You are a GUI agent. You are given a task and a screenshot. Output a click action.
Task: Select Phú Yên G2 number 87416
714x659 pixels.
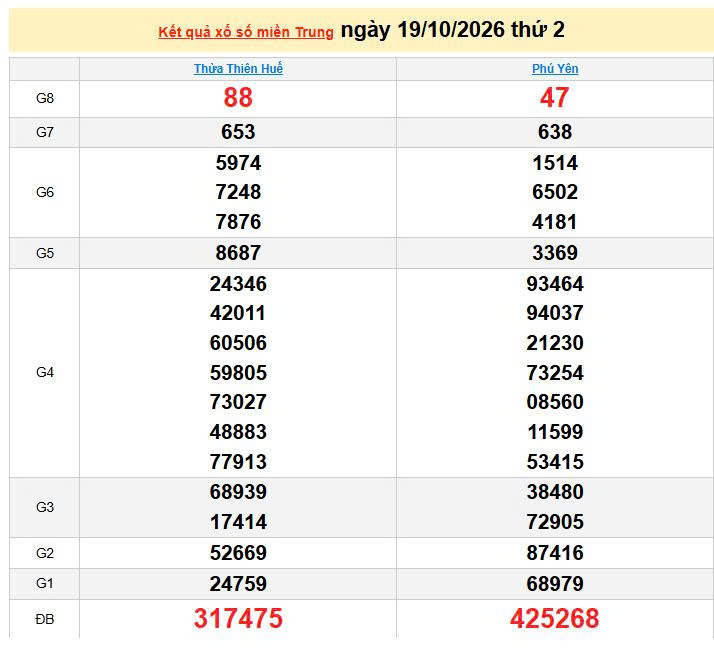[x=555, y=553]
